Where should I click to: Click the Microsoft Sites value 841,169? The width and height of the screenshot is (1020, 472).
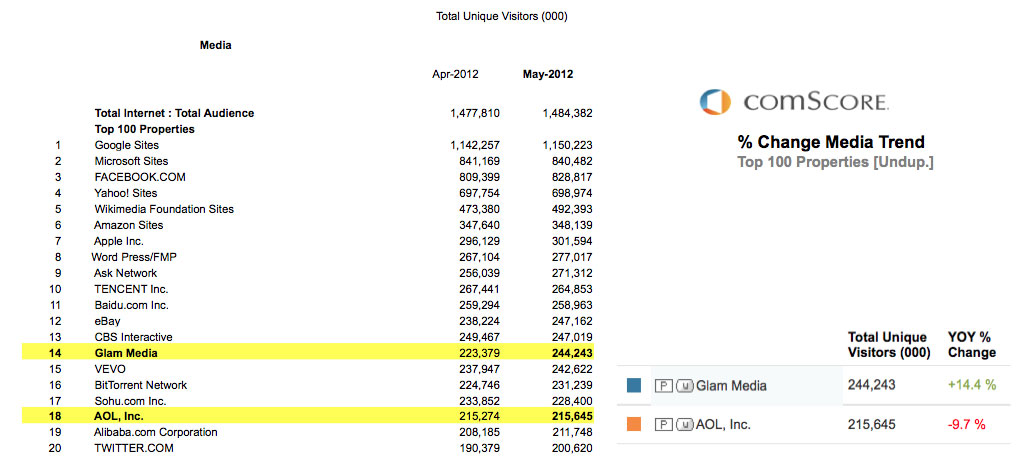481,161
